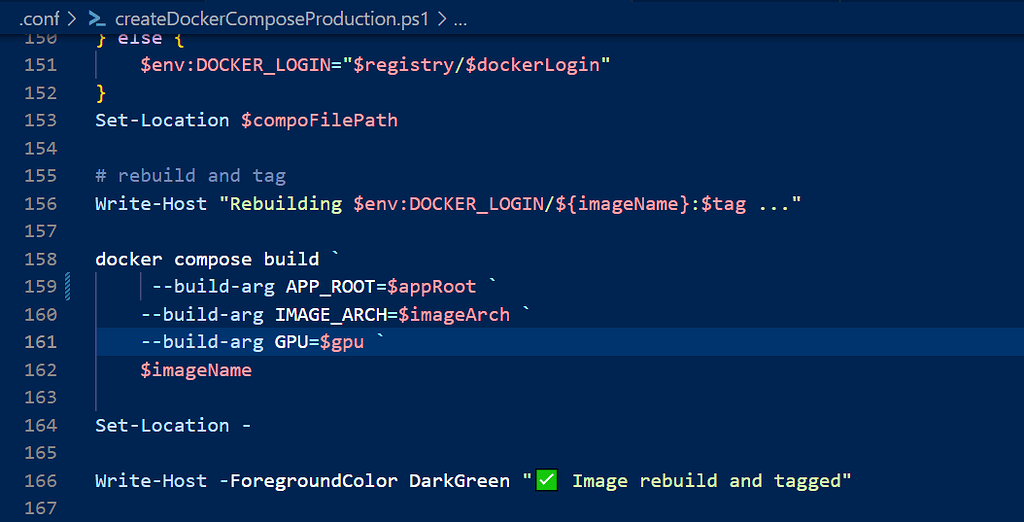Screen dimensions: 1024x522
Task: Click Set-Location on line 164
Action: [x=162, y=426]
